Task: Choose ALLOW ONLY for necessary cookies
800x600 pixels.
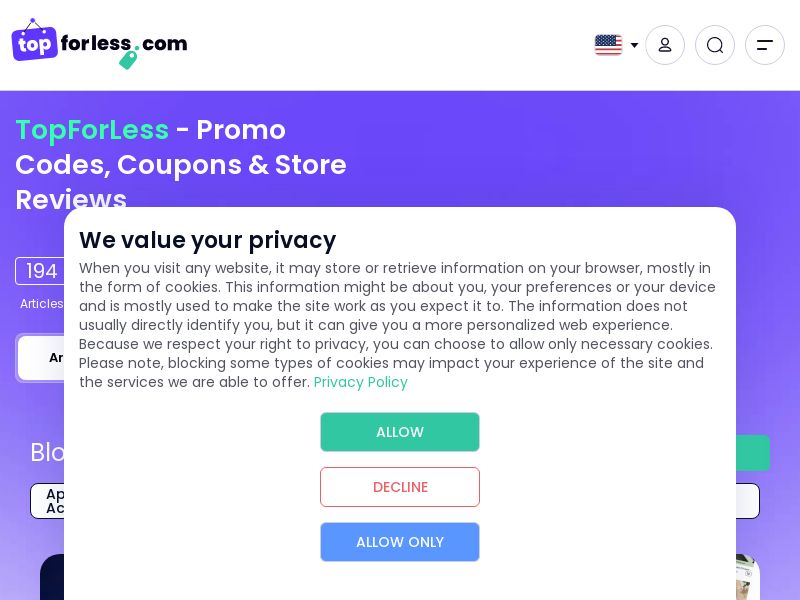Action: point(400,542)
